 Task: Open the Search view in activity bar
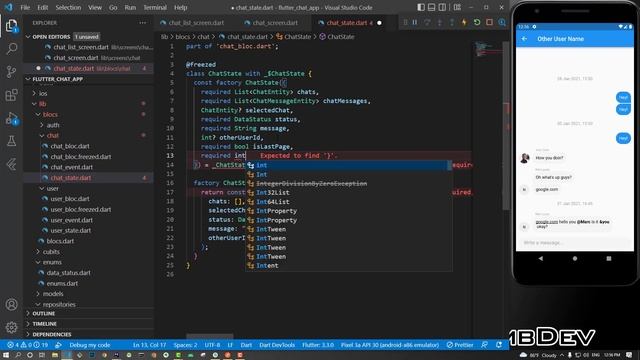pos(11,49)
